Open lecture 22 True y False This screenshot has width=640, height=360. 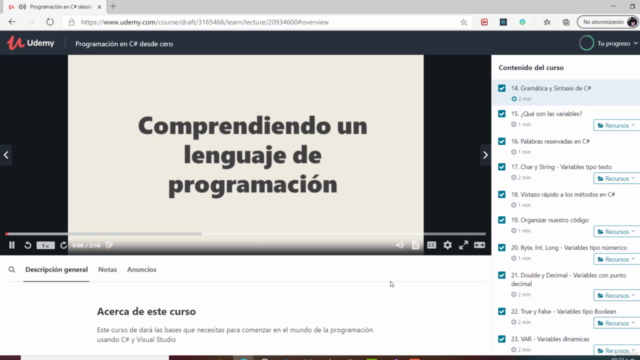pyautogui.click(x=563, y=311)
